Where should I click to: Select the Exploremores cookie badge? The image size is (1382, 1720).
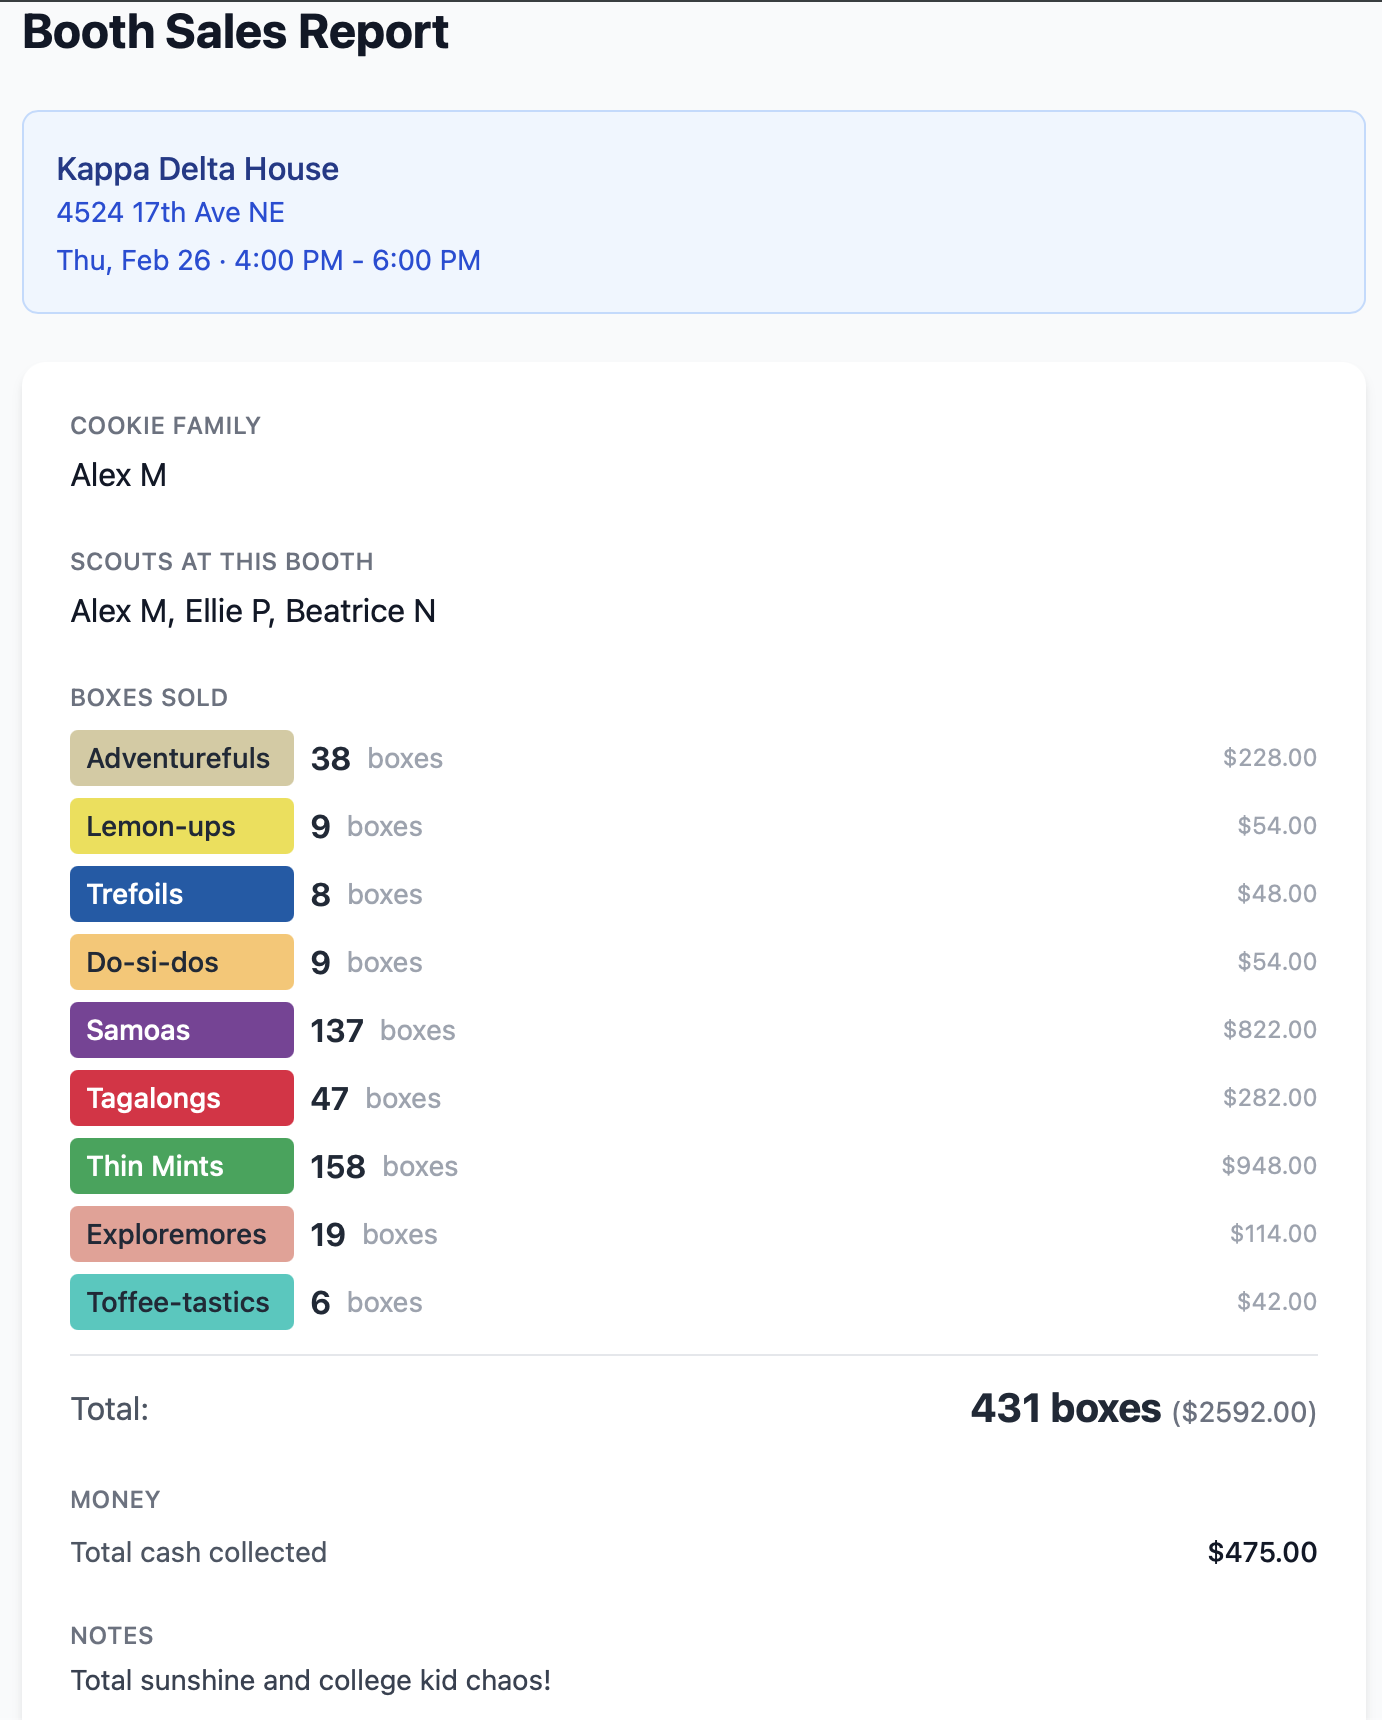[x=181, y=1234]
